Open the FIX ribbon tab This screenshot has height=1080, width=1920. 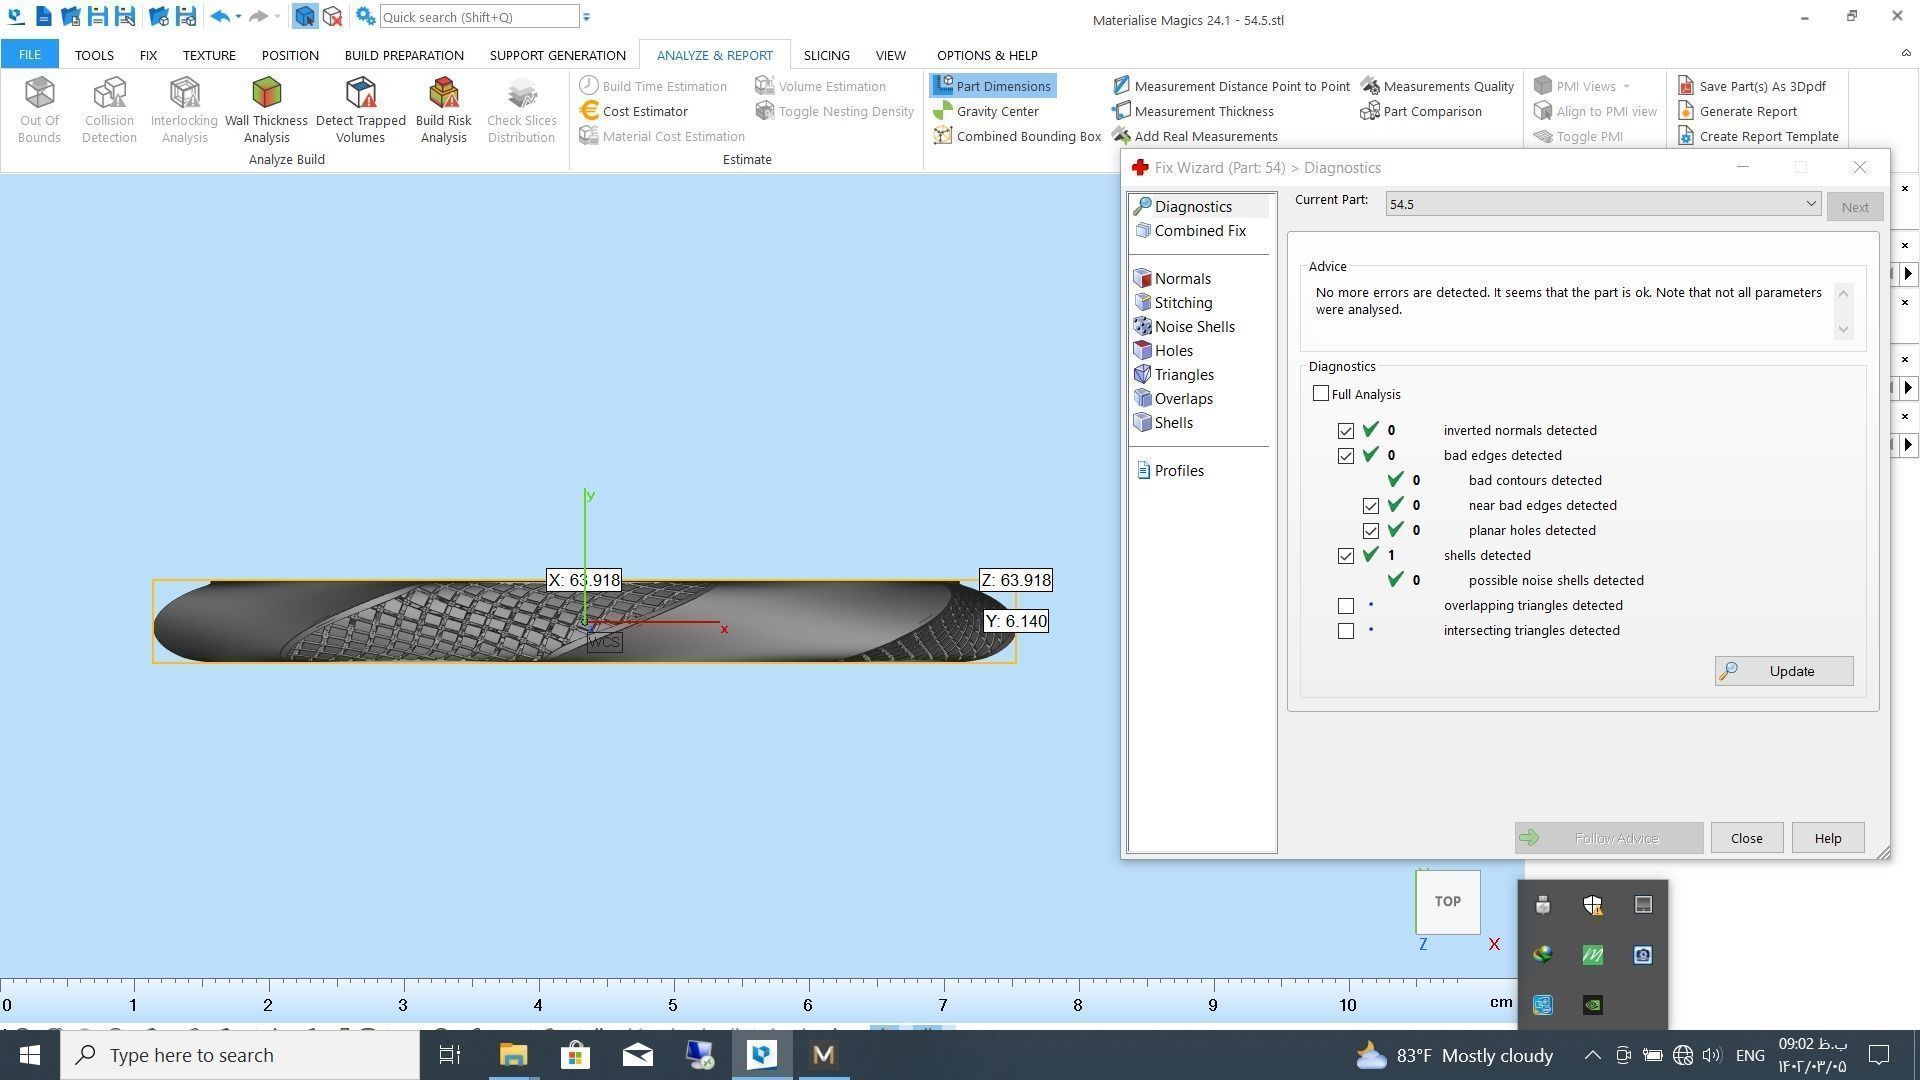tap(148, 55)
